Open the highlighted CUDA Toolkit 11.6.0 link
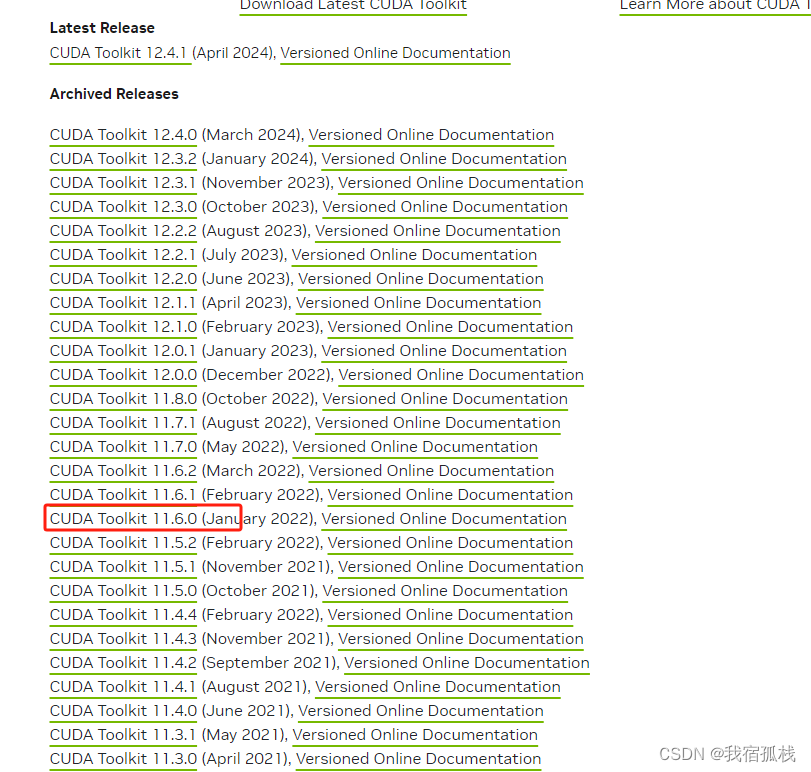The image size is (811, 772). pos(122,519)
